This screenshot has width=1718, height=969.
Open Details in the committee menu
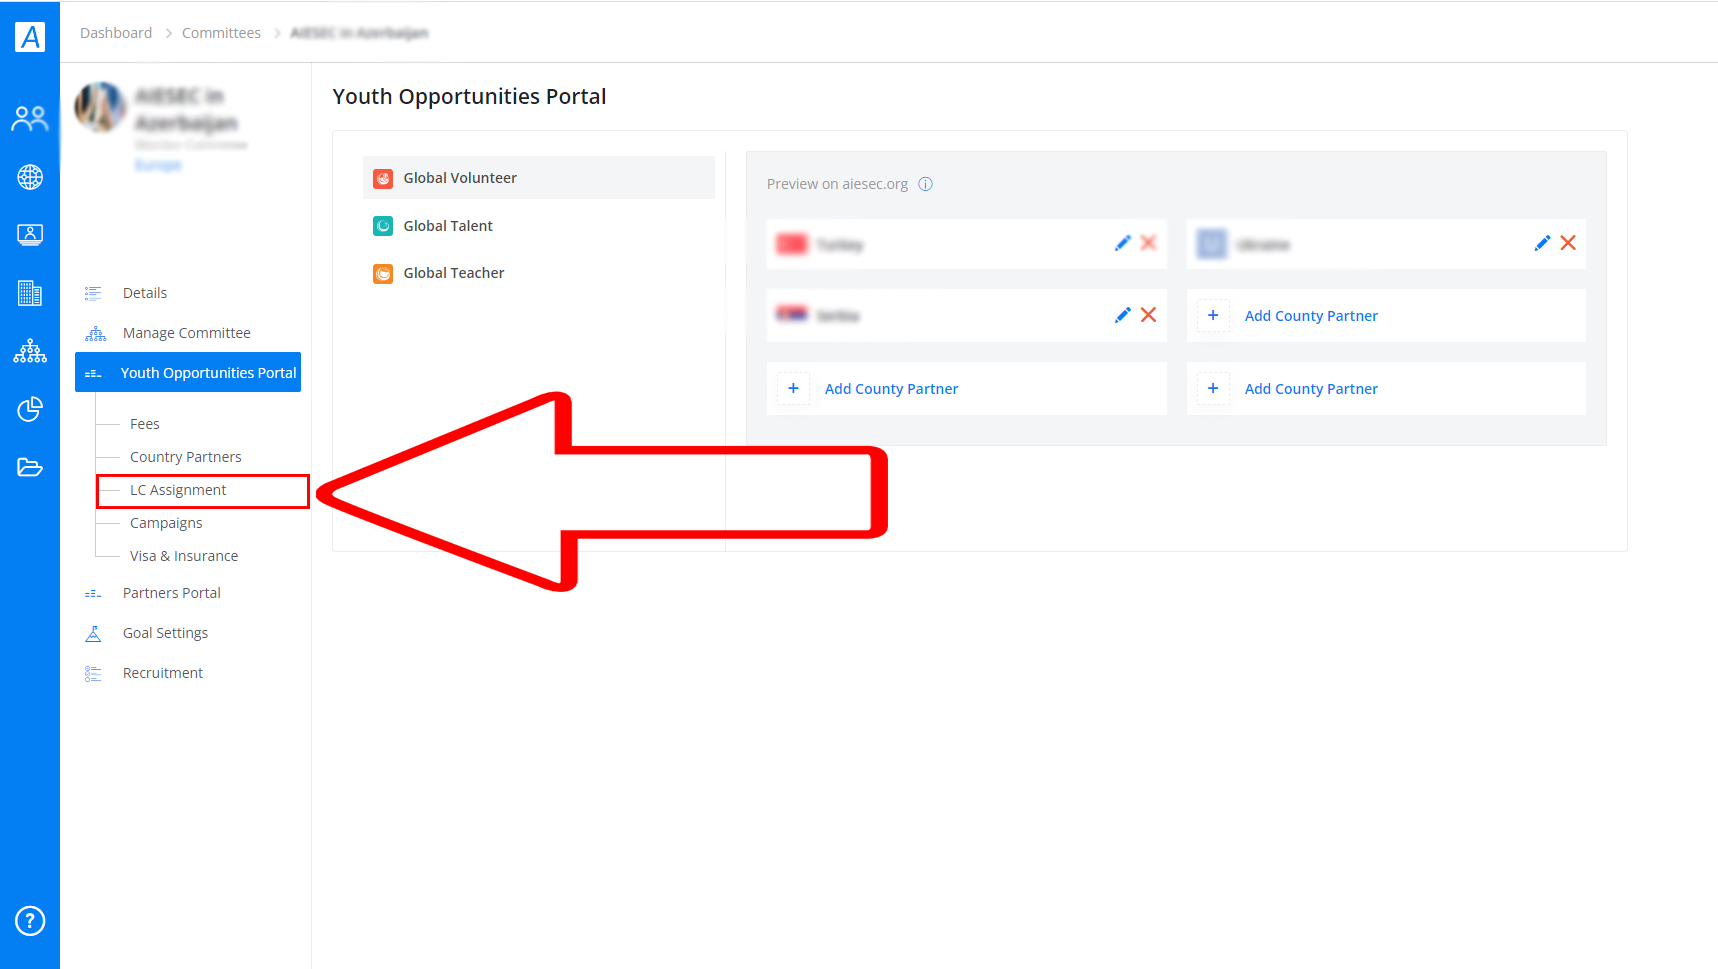click(x=144, y=293)
